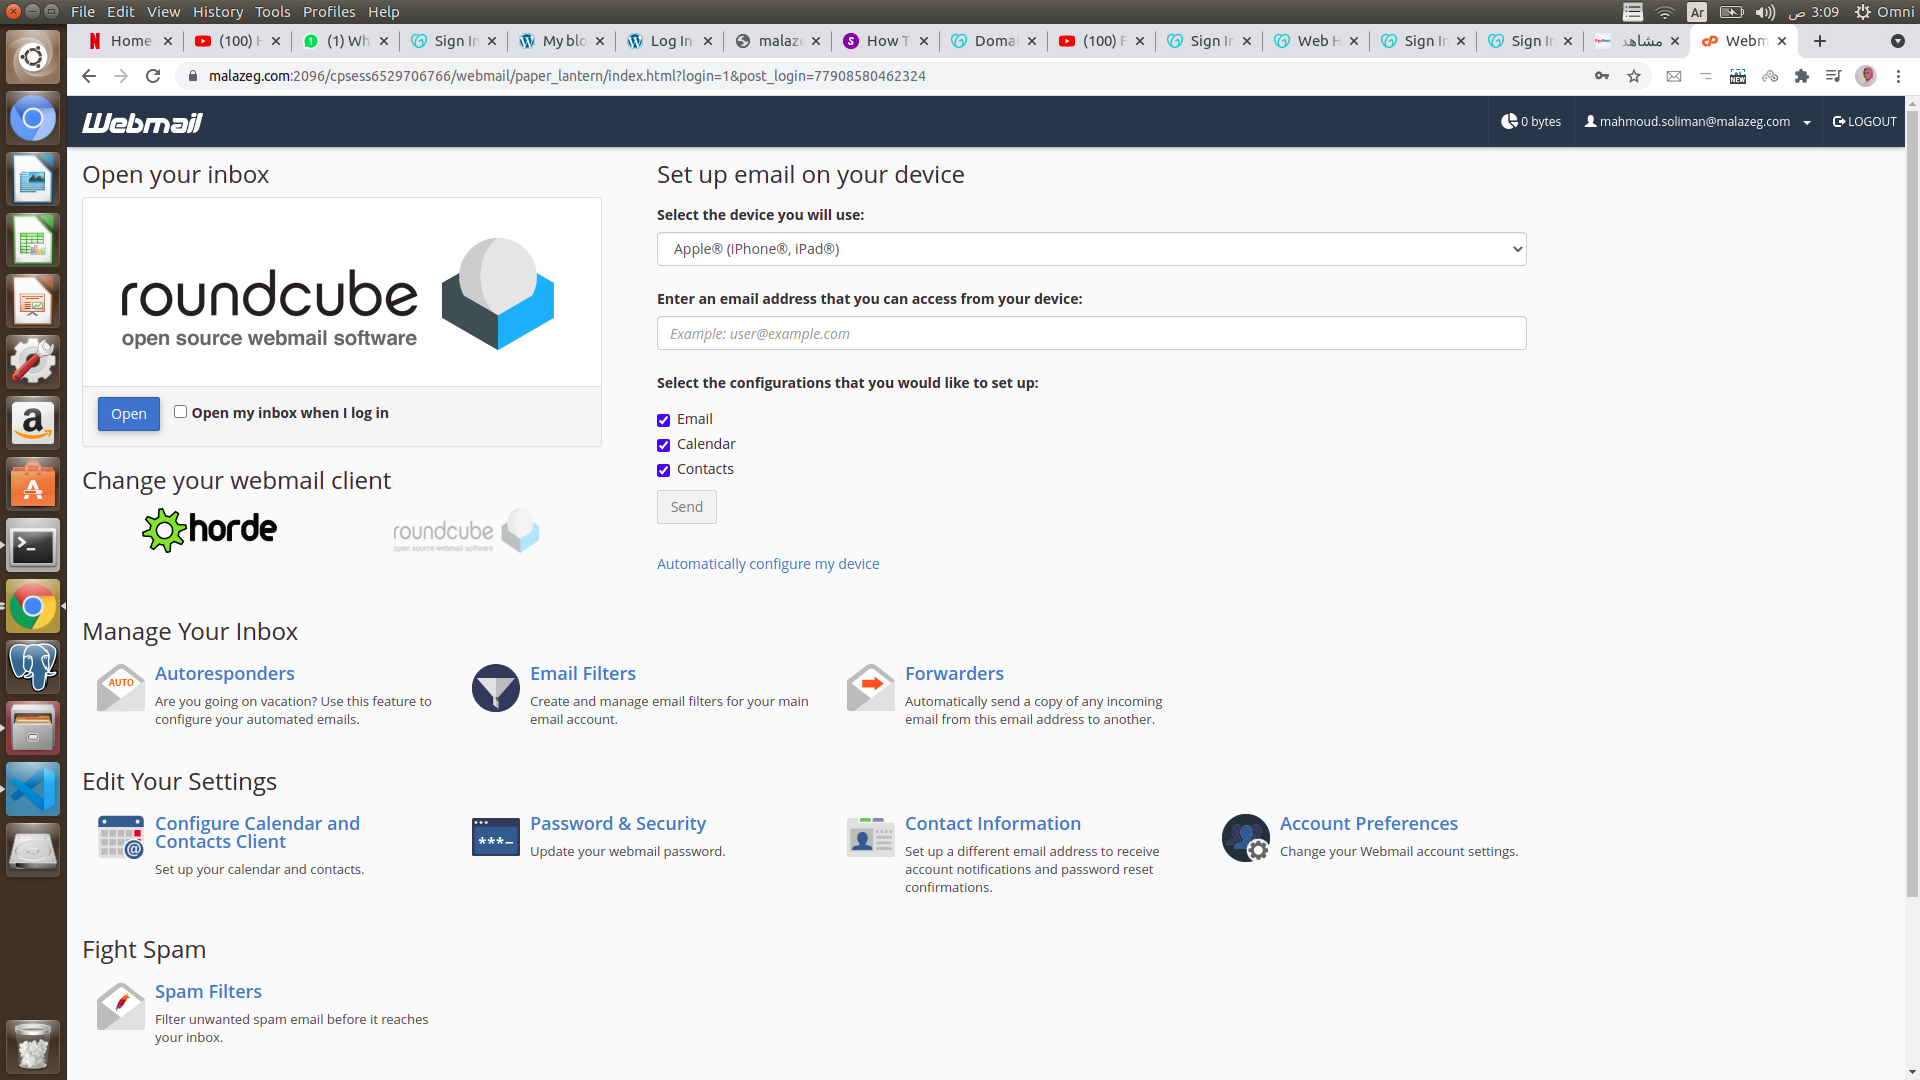Open the browser extensions puzzle icon
This screenshot has width=1920, height=1080.
[1802, 76]
